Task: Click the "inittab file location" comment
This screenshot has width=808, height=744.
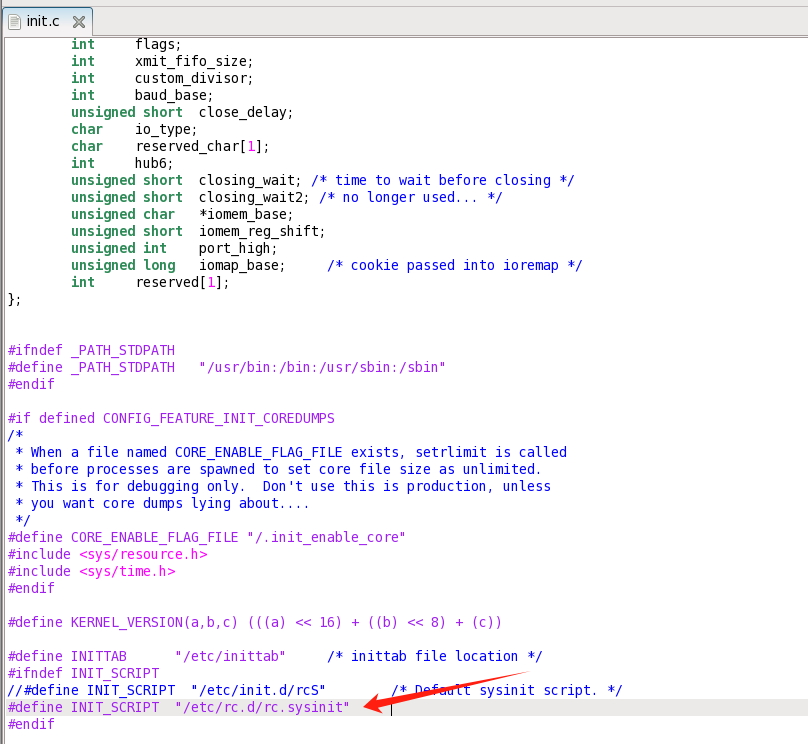Action: click(x=434, y=656)
